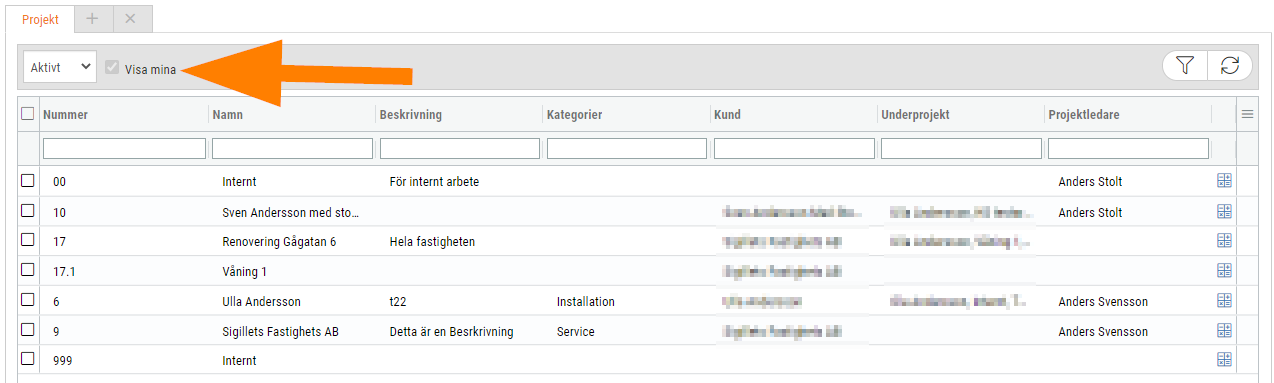The image size is (1274, 383).
Task: Toggle the Visa mina checkbox
Action: click(x=112, y=69)
